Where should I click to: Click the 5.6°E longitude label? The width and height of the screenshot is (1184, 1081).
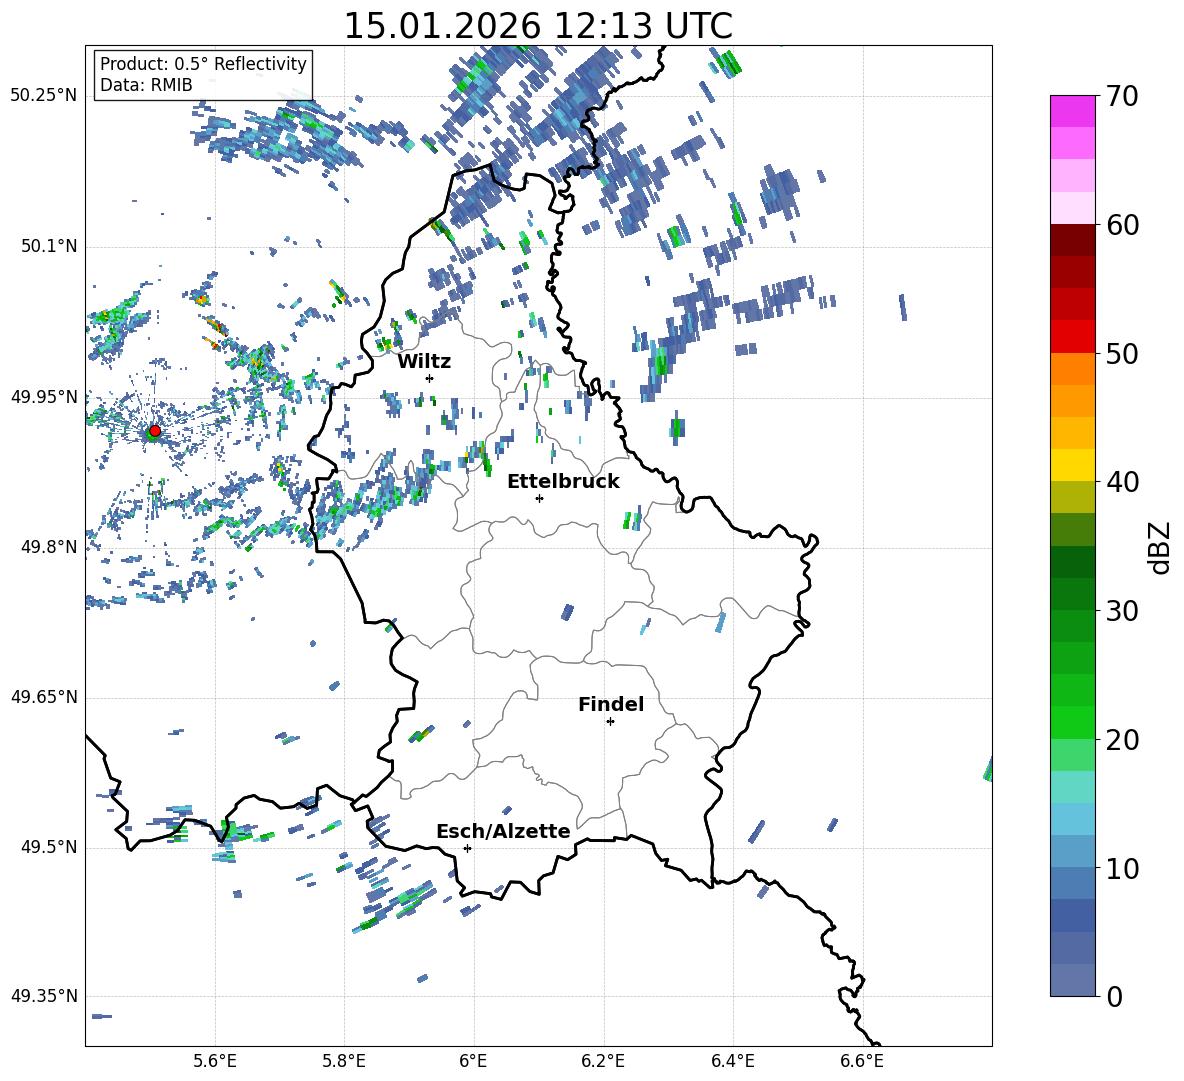point(215,1061)
